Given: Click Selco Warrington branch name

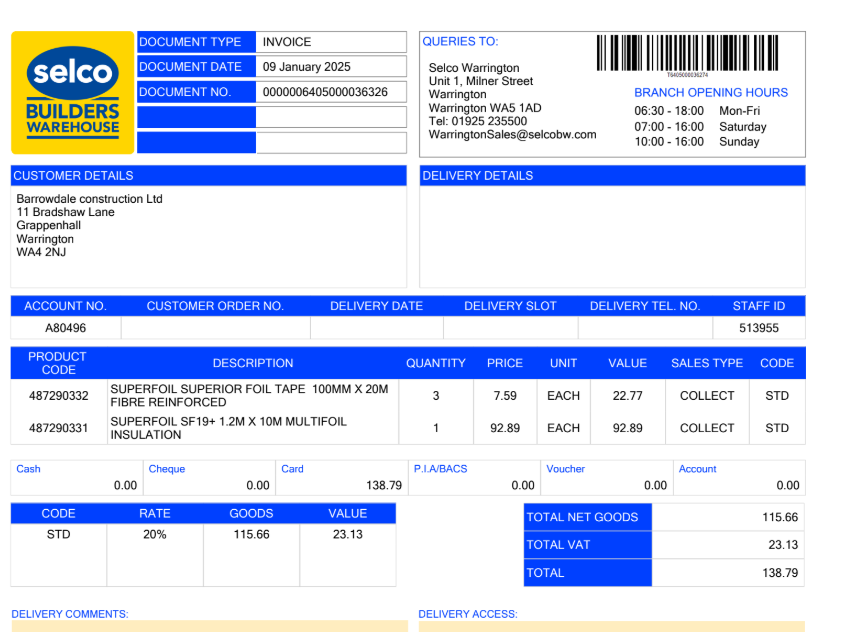Looking at the screenshot, I should (474, 68).
